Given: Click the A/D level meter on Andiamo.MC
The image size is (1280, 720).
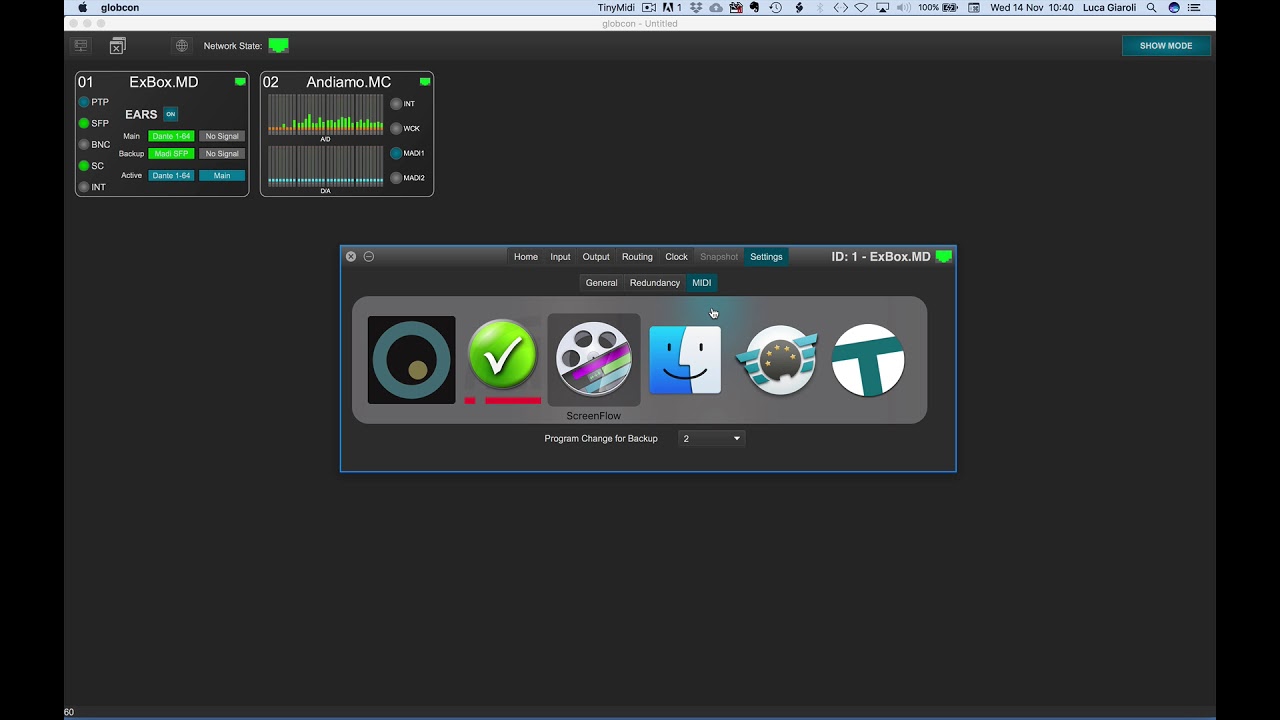Looking at the screenshot, I should click(325, 115).
